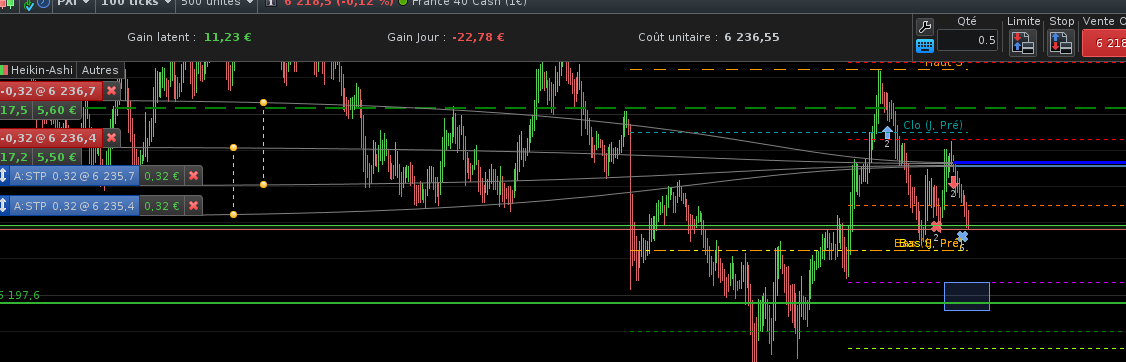Cancel the stop order at 6 235,7
Image resolution: width=1126 pixels, height=362 pixels.
coord(193,176)
